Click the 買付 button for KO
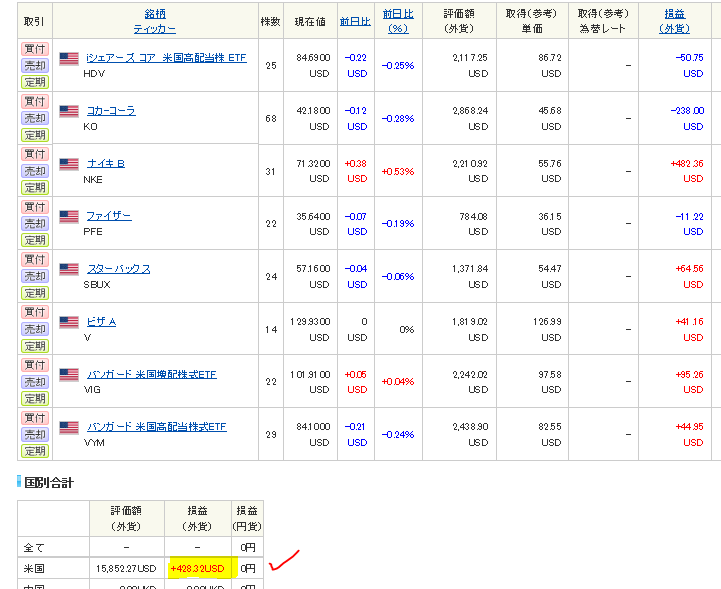721x589 pixels. coord(35,102)
